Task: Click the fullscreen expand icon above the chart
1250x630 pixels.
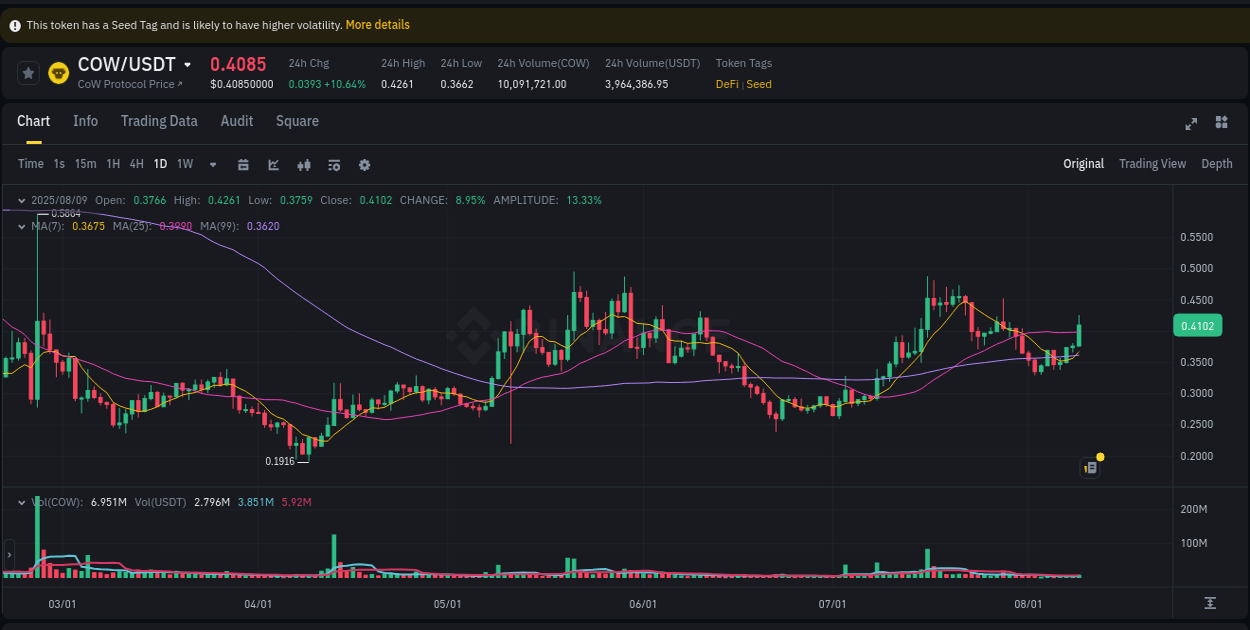Action: point(1191,124)
